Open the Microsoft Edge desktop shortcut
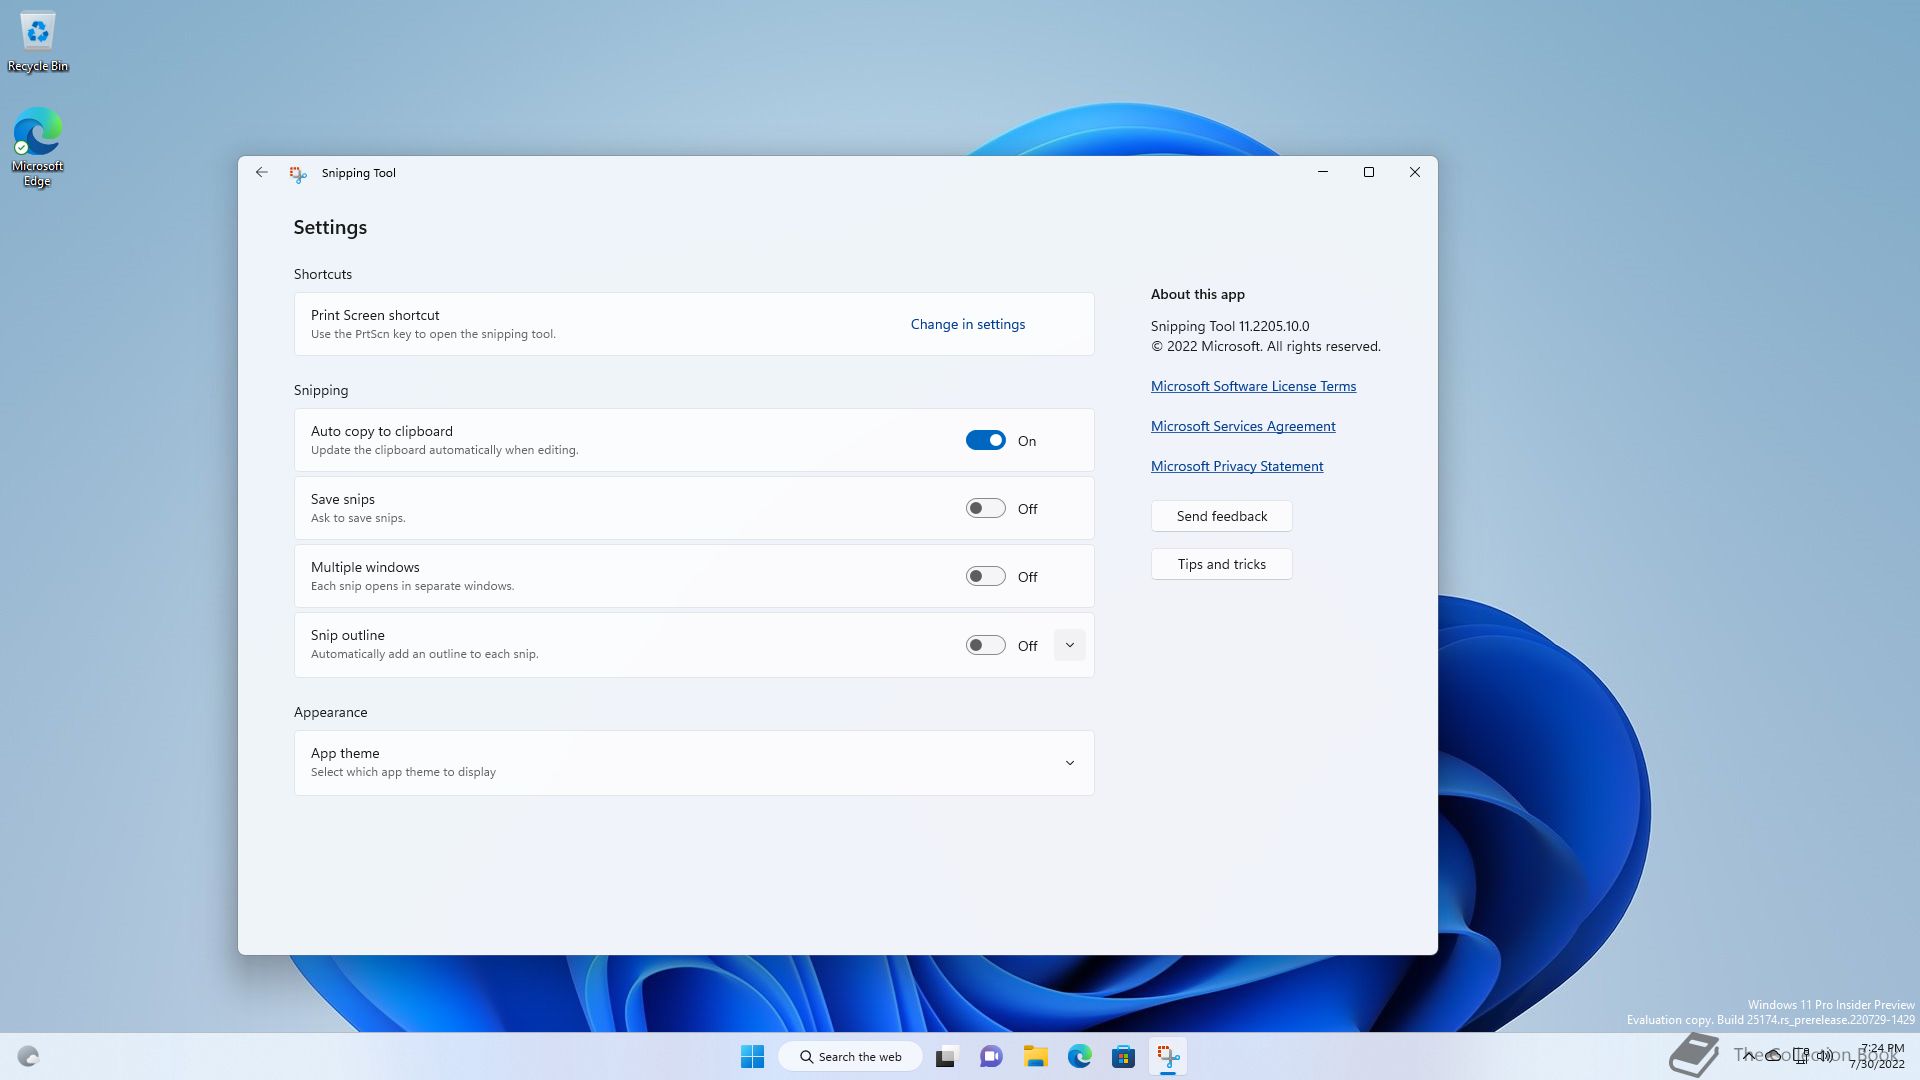This screenshot has height=1080, width=1920. (38, 147)
